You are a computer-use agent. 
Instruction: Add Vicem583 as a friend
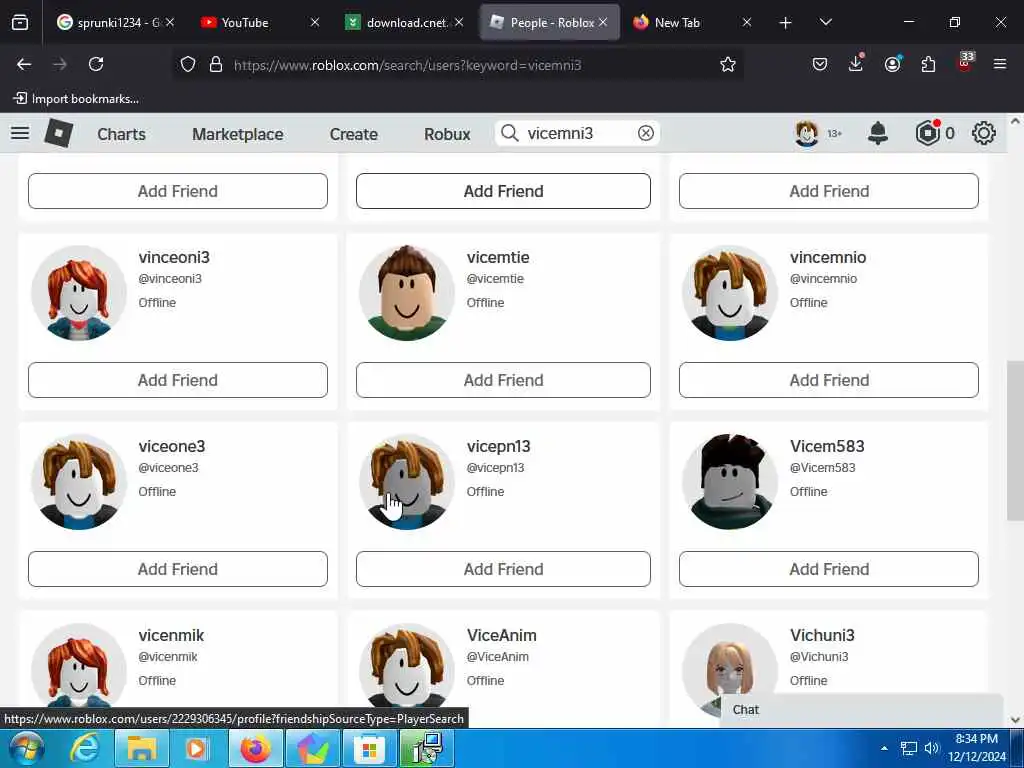pyautogui.click(x=829, y=569)
